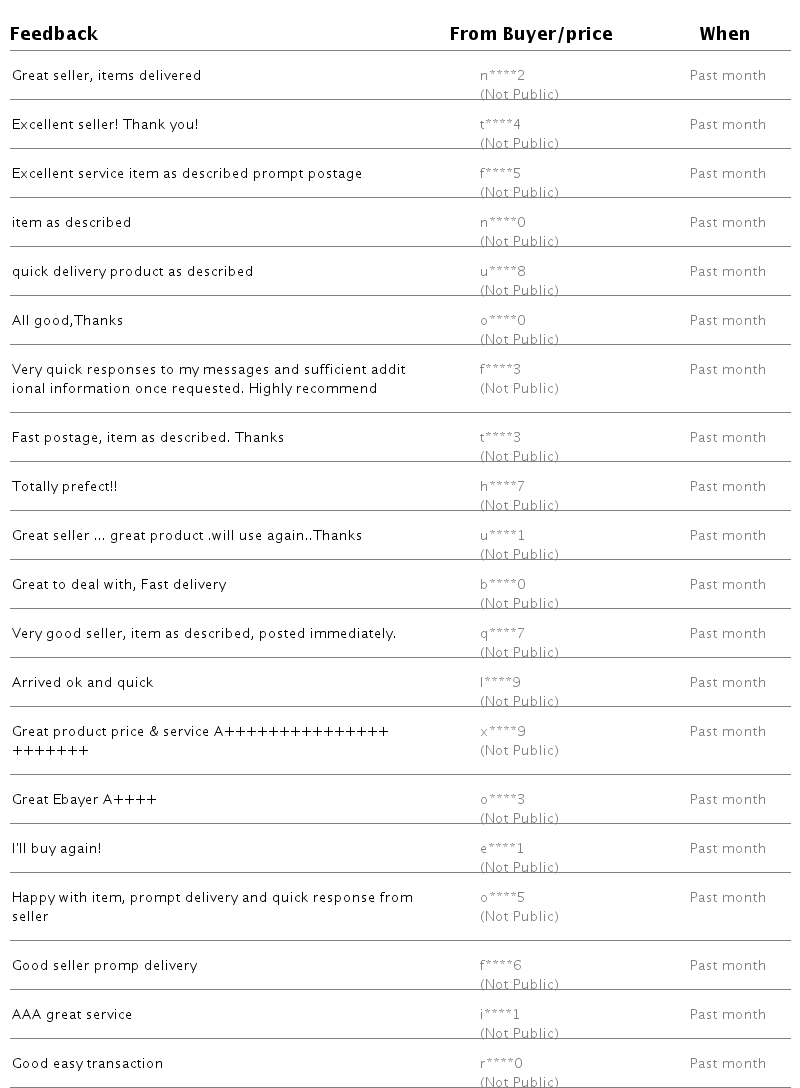
Task: Click the From Buyer/price column header
Action: pos(530,33)
